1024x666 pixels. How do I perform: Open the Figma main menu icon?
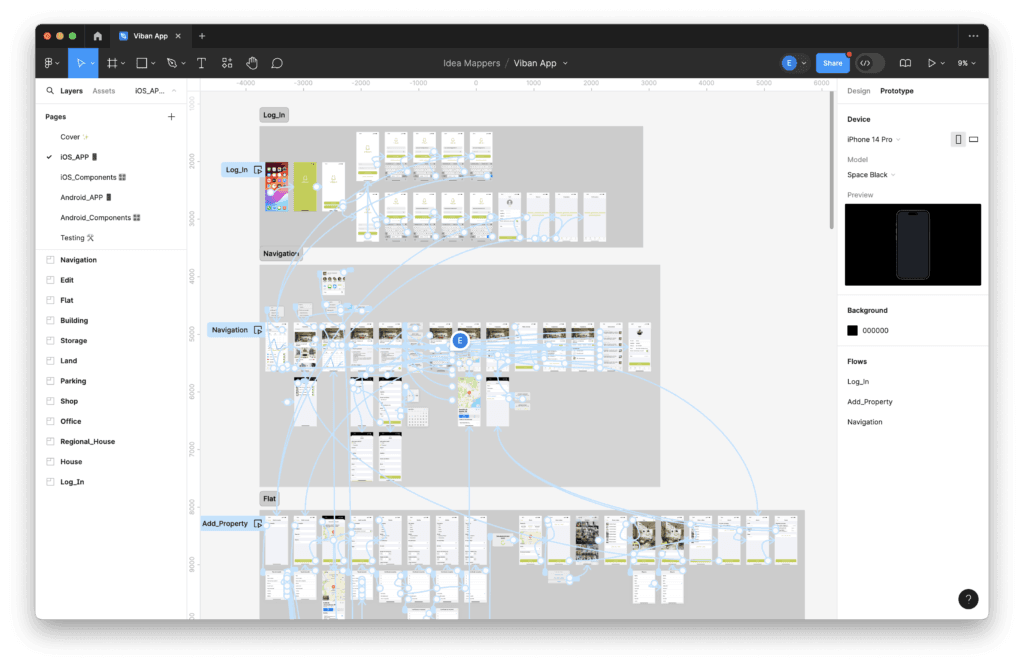[x=48, y=63]
